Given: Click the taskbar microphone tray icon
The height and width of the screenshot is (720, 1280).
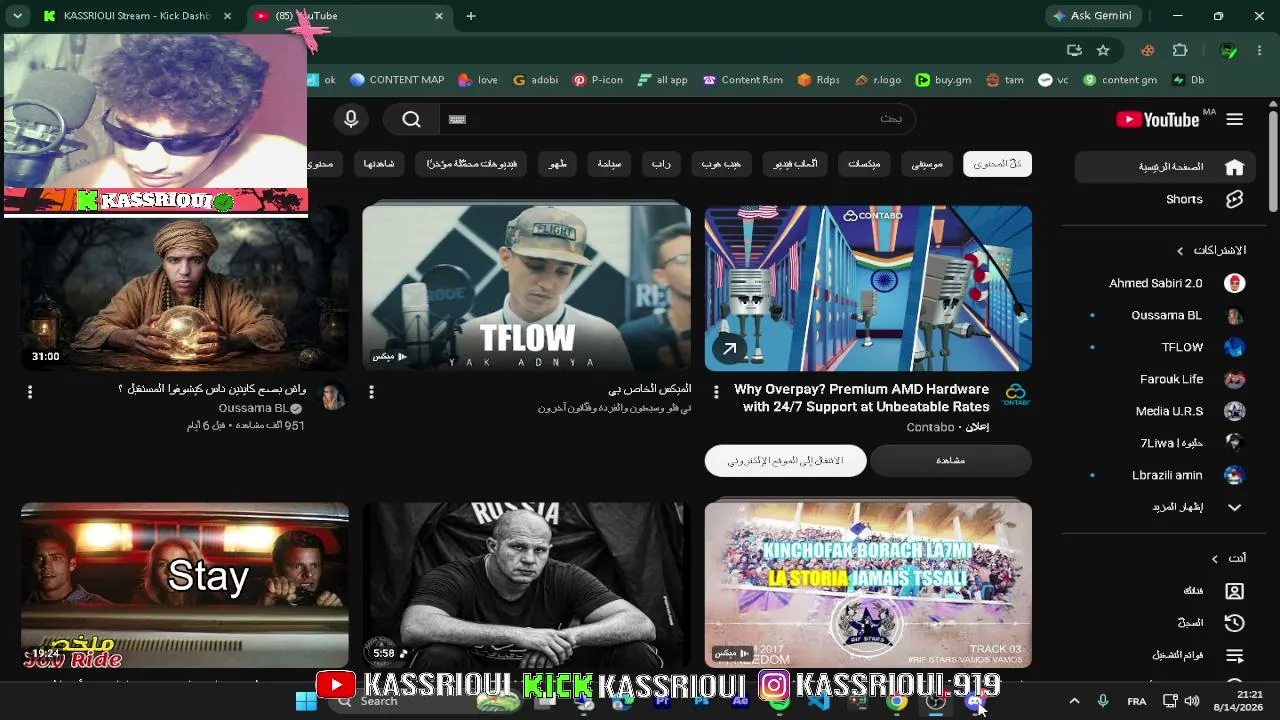Looking at the screenshot, I should 1102,701.
